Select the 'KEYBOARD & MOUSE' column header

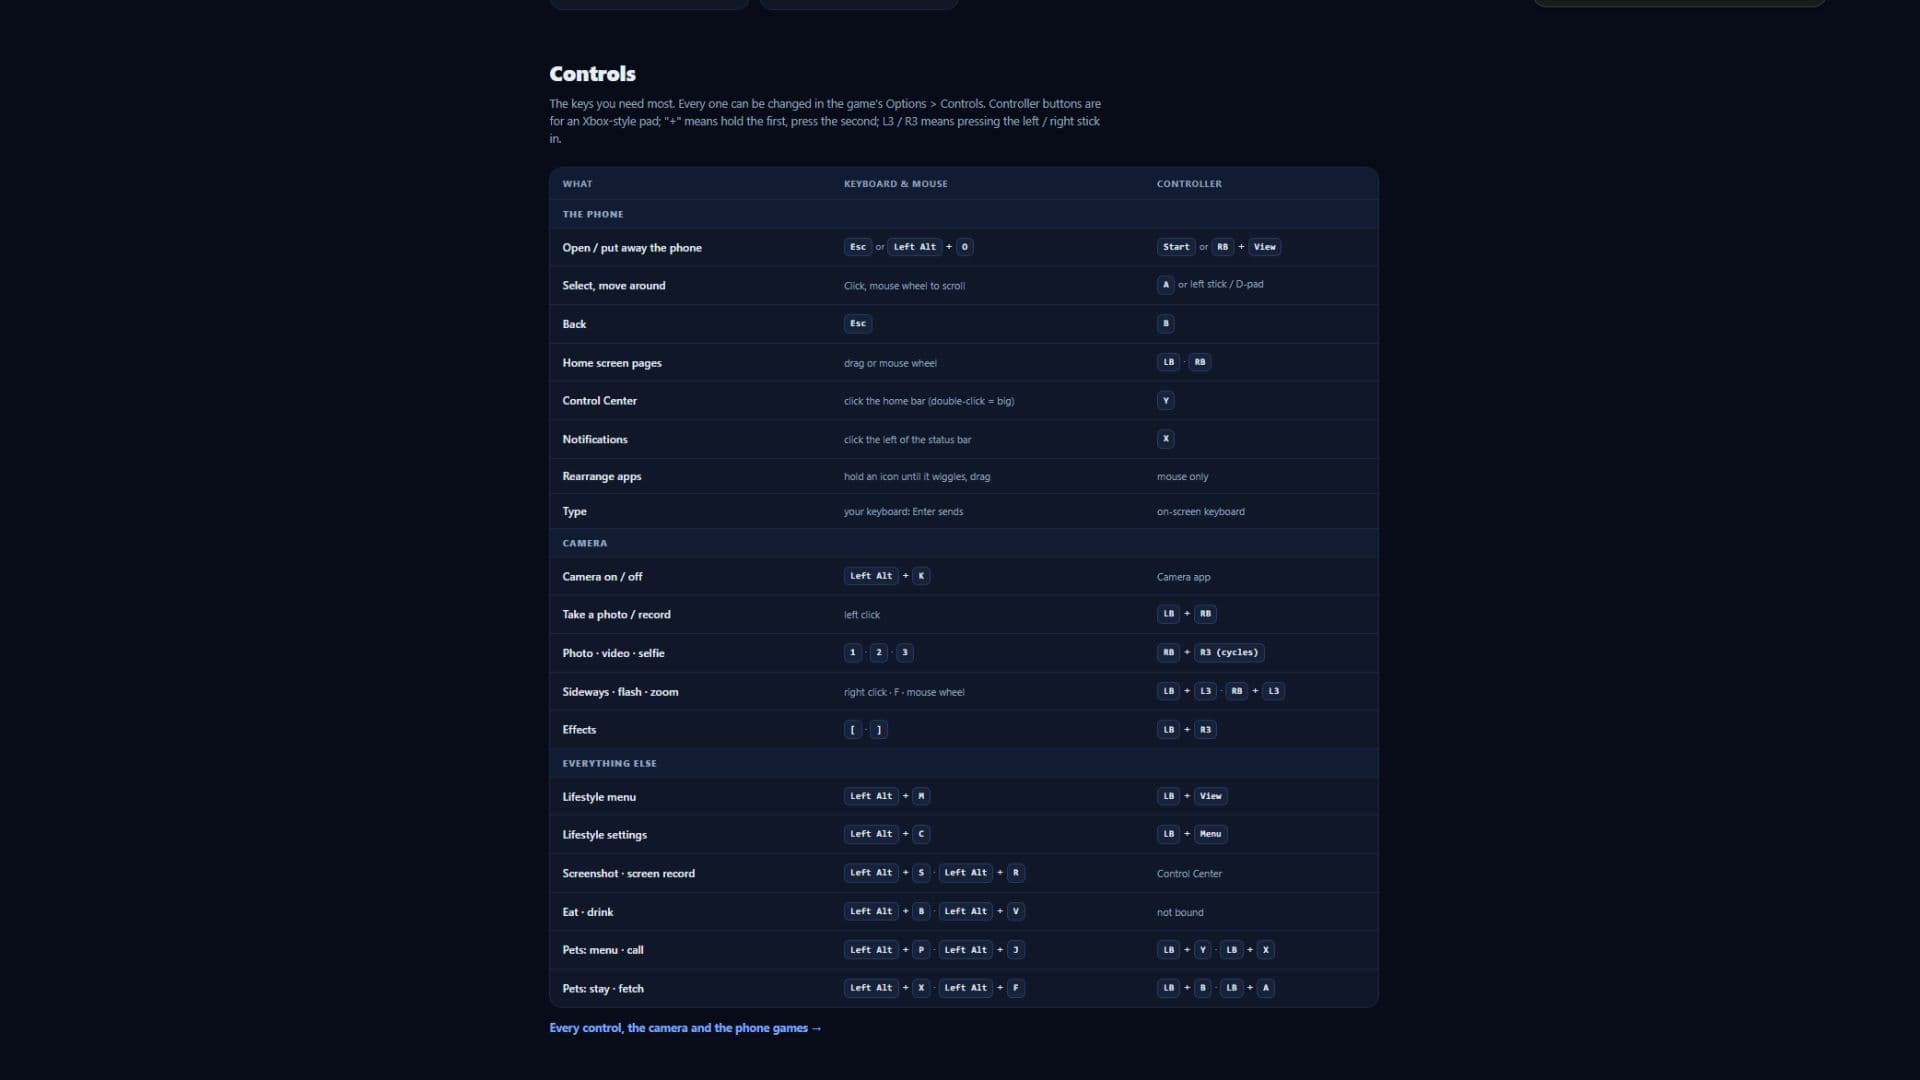coord(895,184)
